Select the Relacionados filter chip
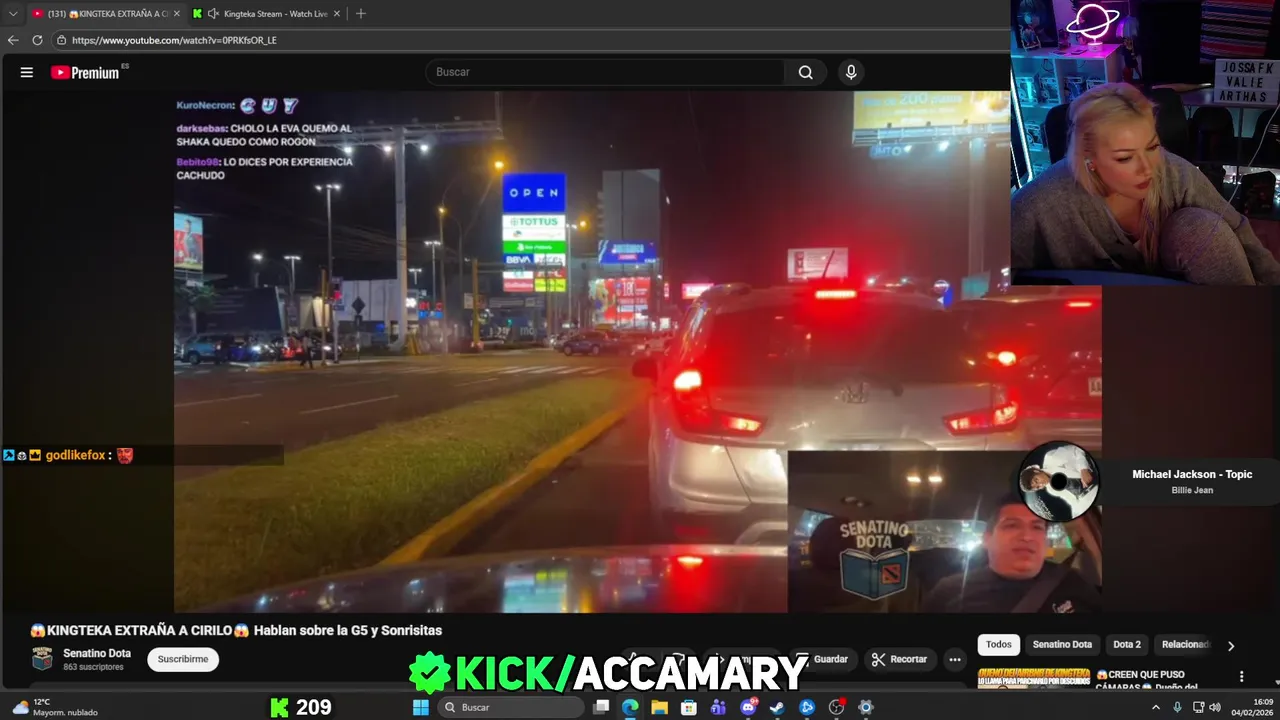The image size is (1280, 720). pos(1186,645)
